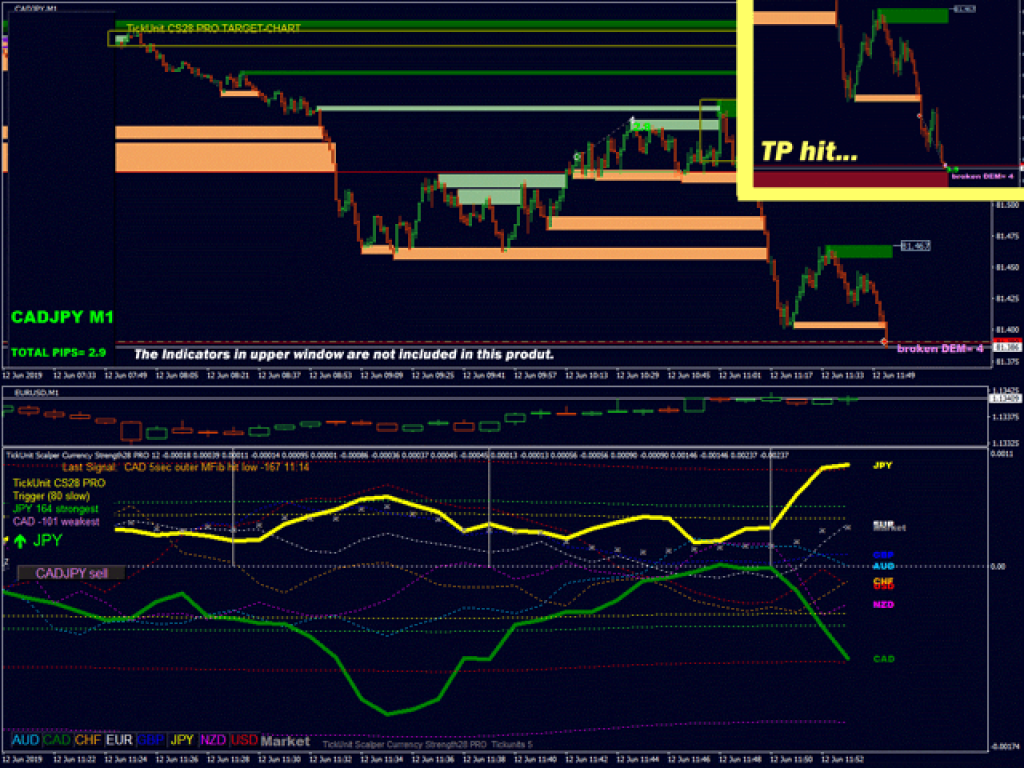
Task: Select the green CAD line label
Action: (883, 658)
